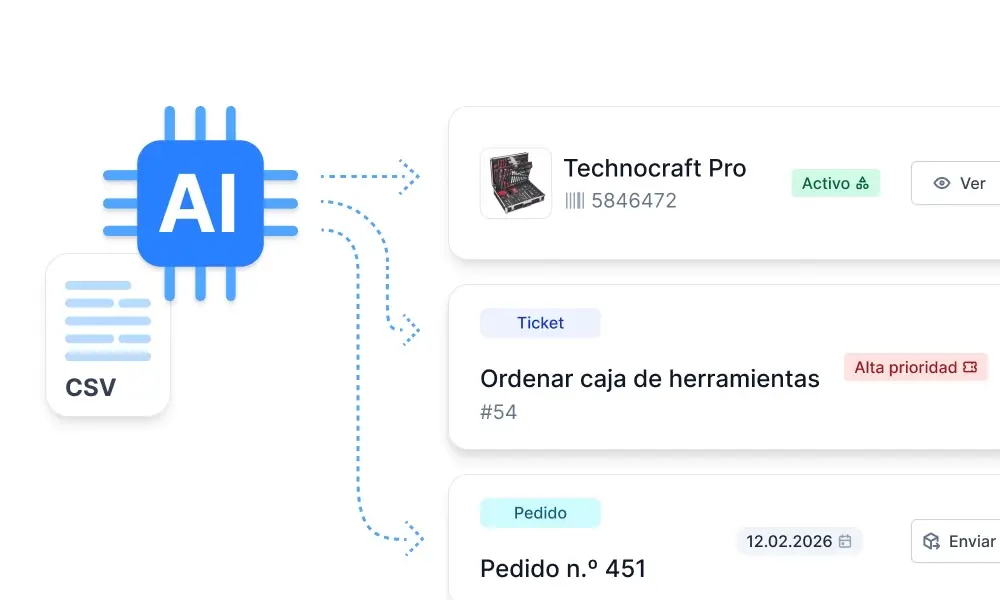Viewport: 1000px width, 600px height.
Task: Open the 12.02.2026 date picker
Action: pyautogui.click(x=799, y=541)
